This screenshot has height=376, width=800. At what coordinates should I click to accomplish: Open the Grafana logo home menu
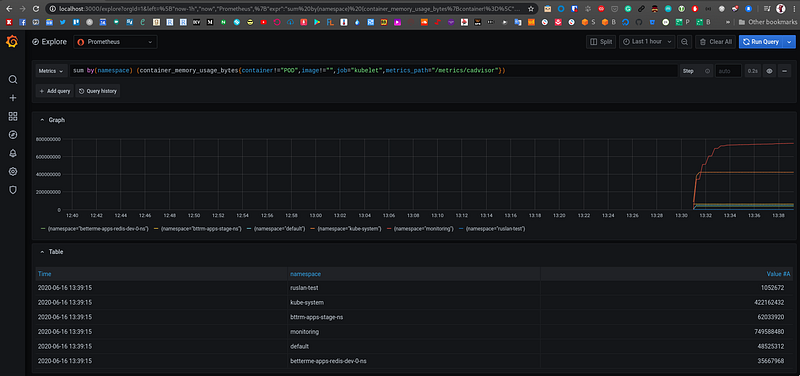[12, 41]
